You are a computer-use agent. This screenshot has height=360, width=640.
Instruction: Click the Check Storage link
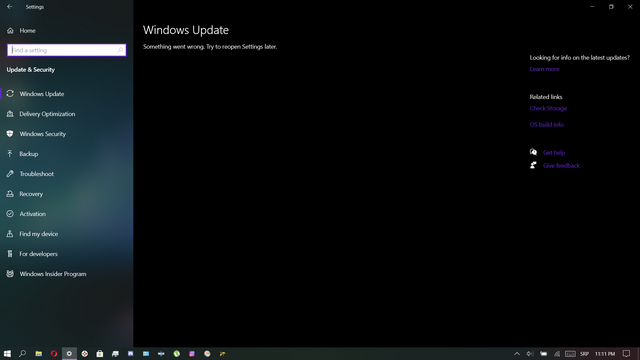pyautogui.click(x=548, y=108)
